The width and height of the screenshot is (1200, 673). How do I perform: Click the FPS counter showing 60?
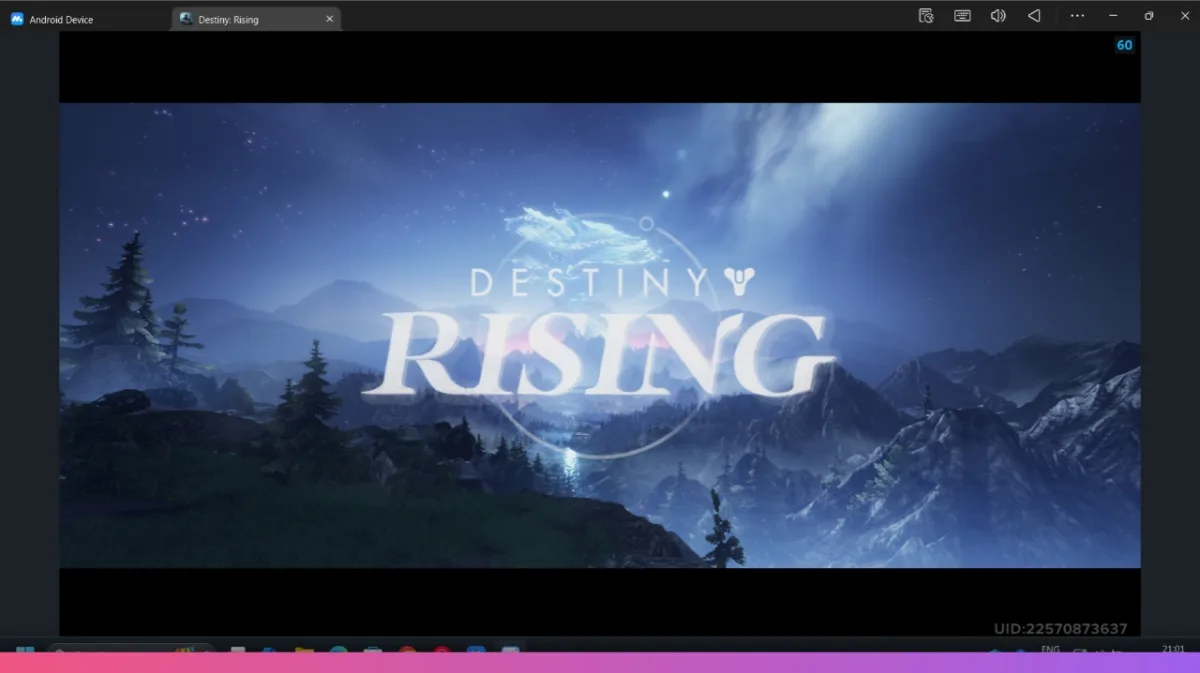(1124, 44)
